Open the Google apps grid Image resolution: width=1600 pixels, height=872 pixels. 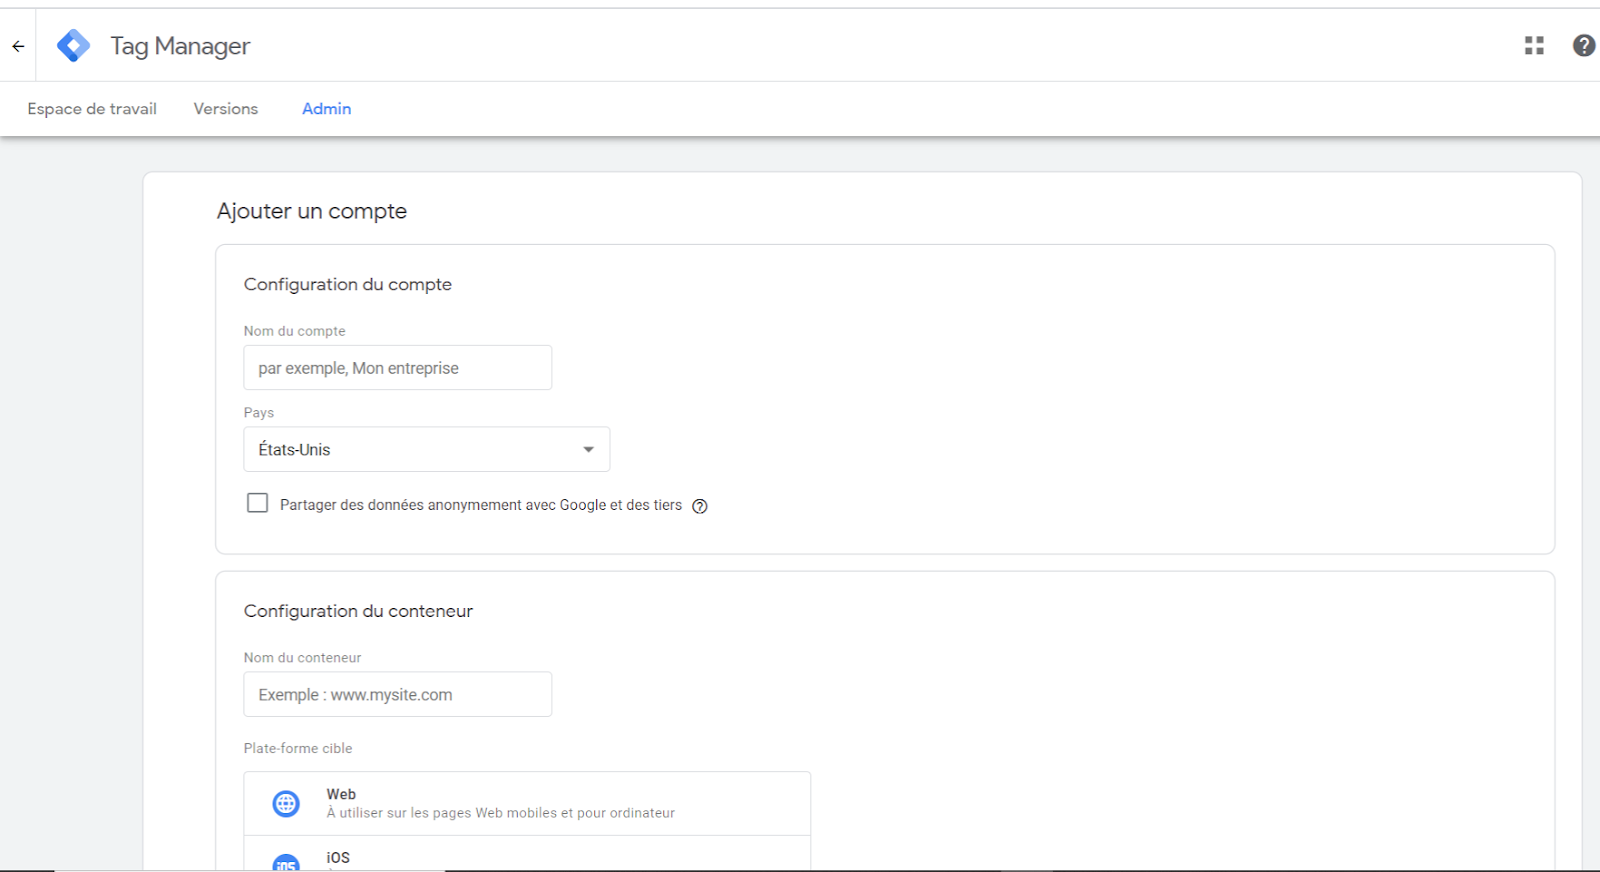(1534, 46)
